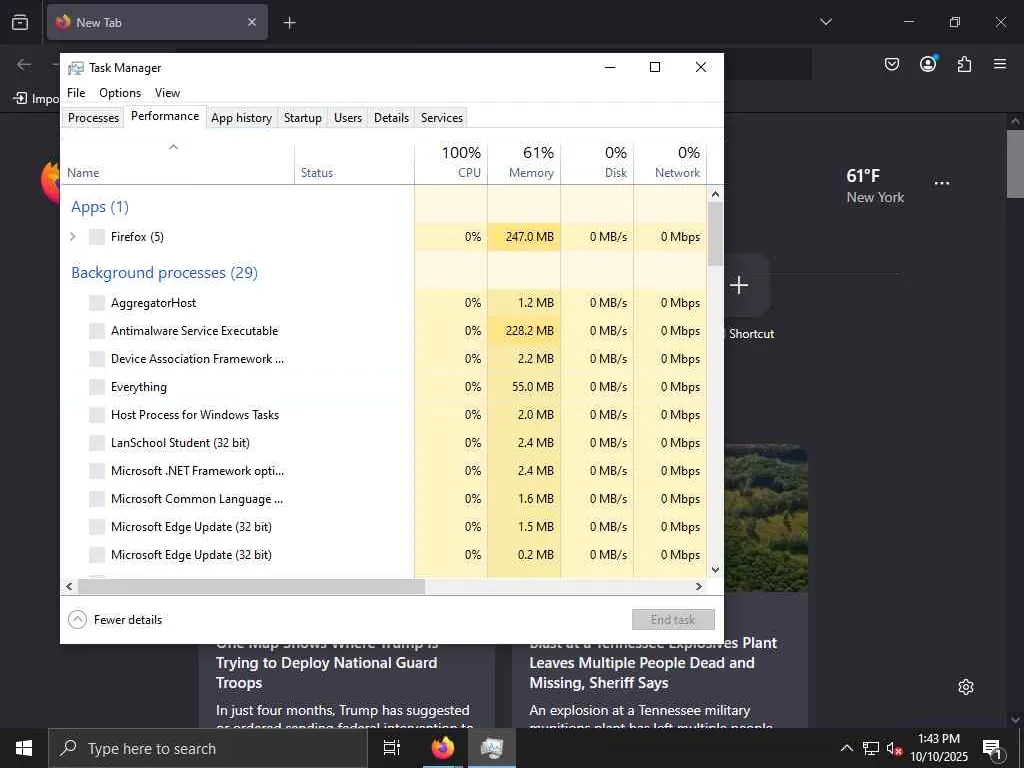
Task: Click the Everything process icon
Action: tap(97, 387)
